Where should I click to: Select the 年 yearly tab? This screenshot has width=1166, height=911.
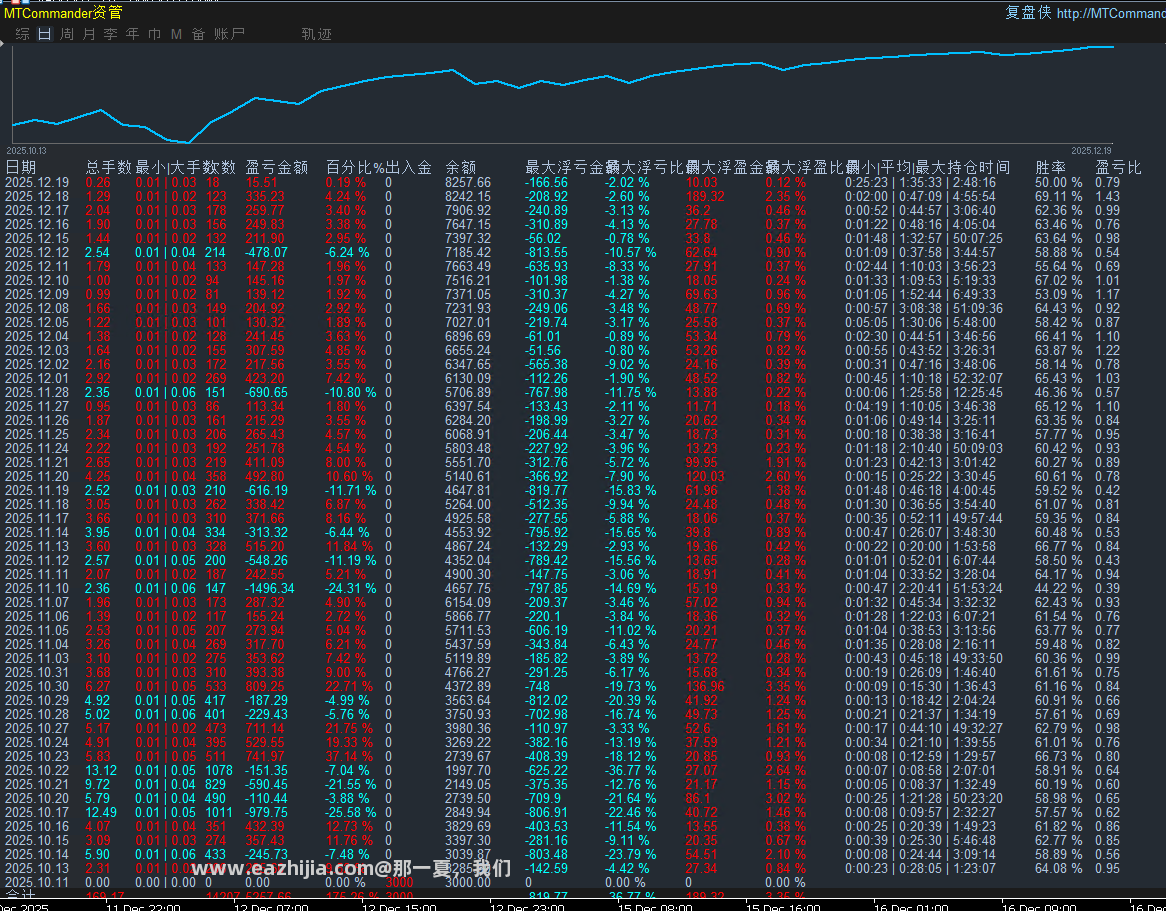pos(132,34)
